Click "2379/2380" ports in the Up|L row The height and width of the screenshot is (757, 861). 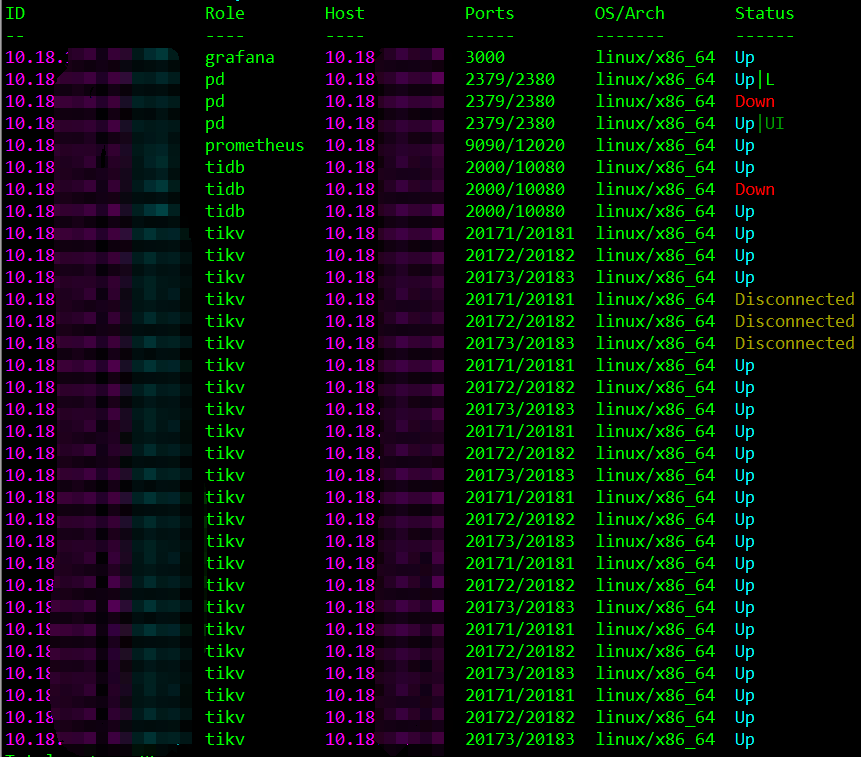pyautogui.click(x=510, y=80)
